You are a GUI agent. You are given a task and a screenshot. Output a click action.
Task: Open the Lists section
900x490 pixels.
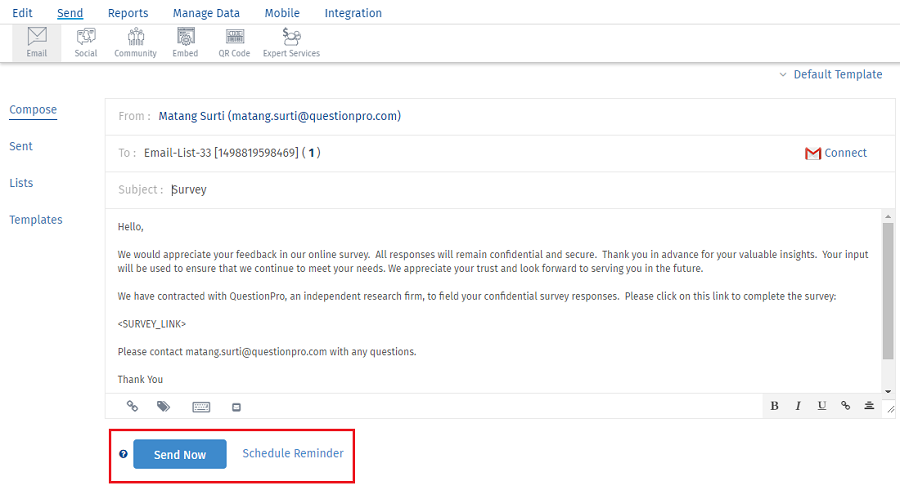tap(21, 183)
